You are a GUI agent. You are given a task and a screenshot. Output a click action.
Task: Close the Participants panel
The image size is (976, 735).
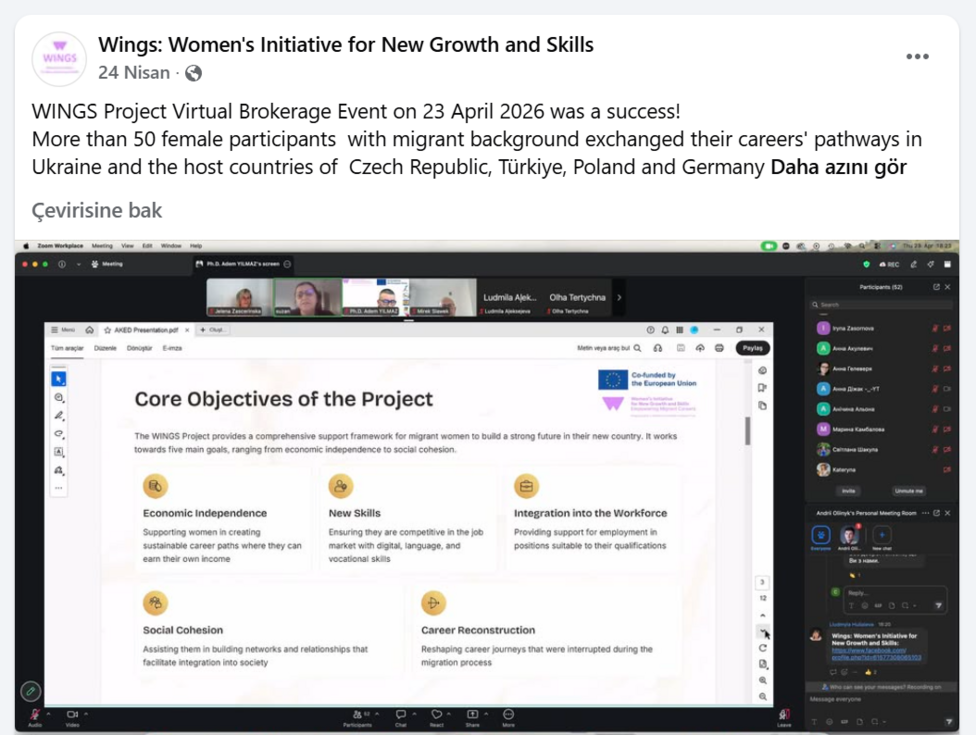click(x=947, y=287)
